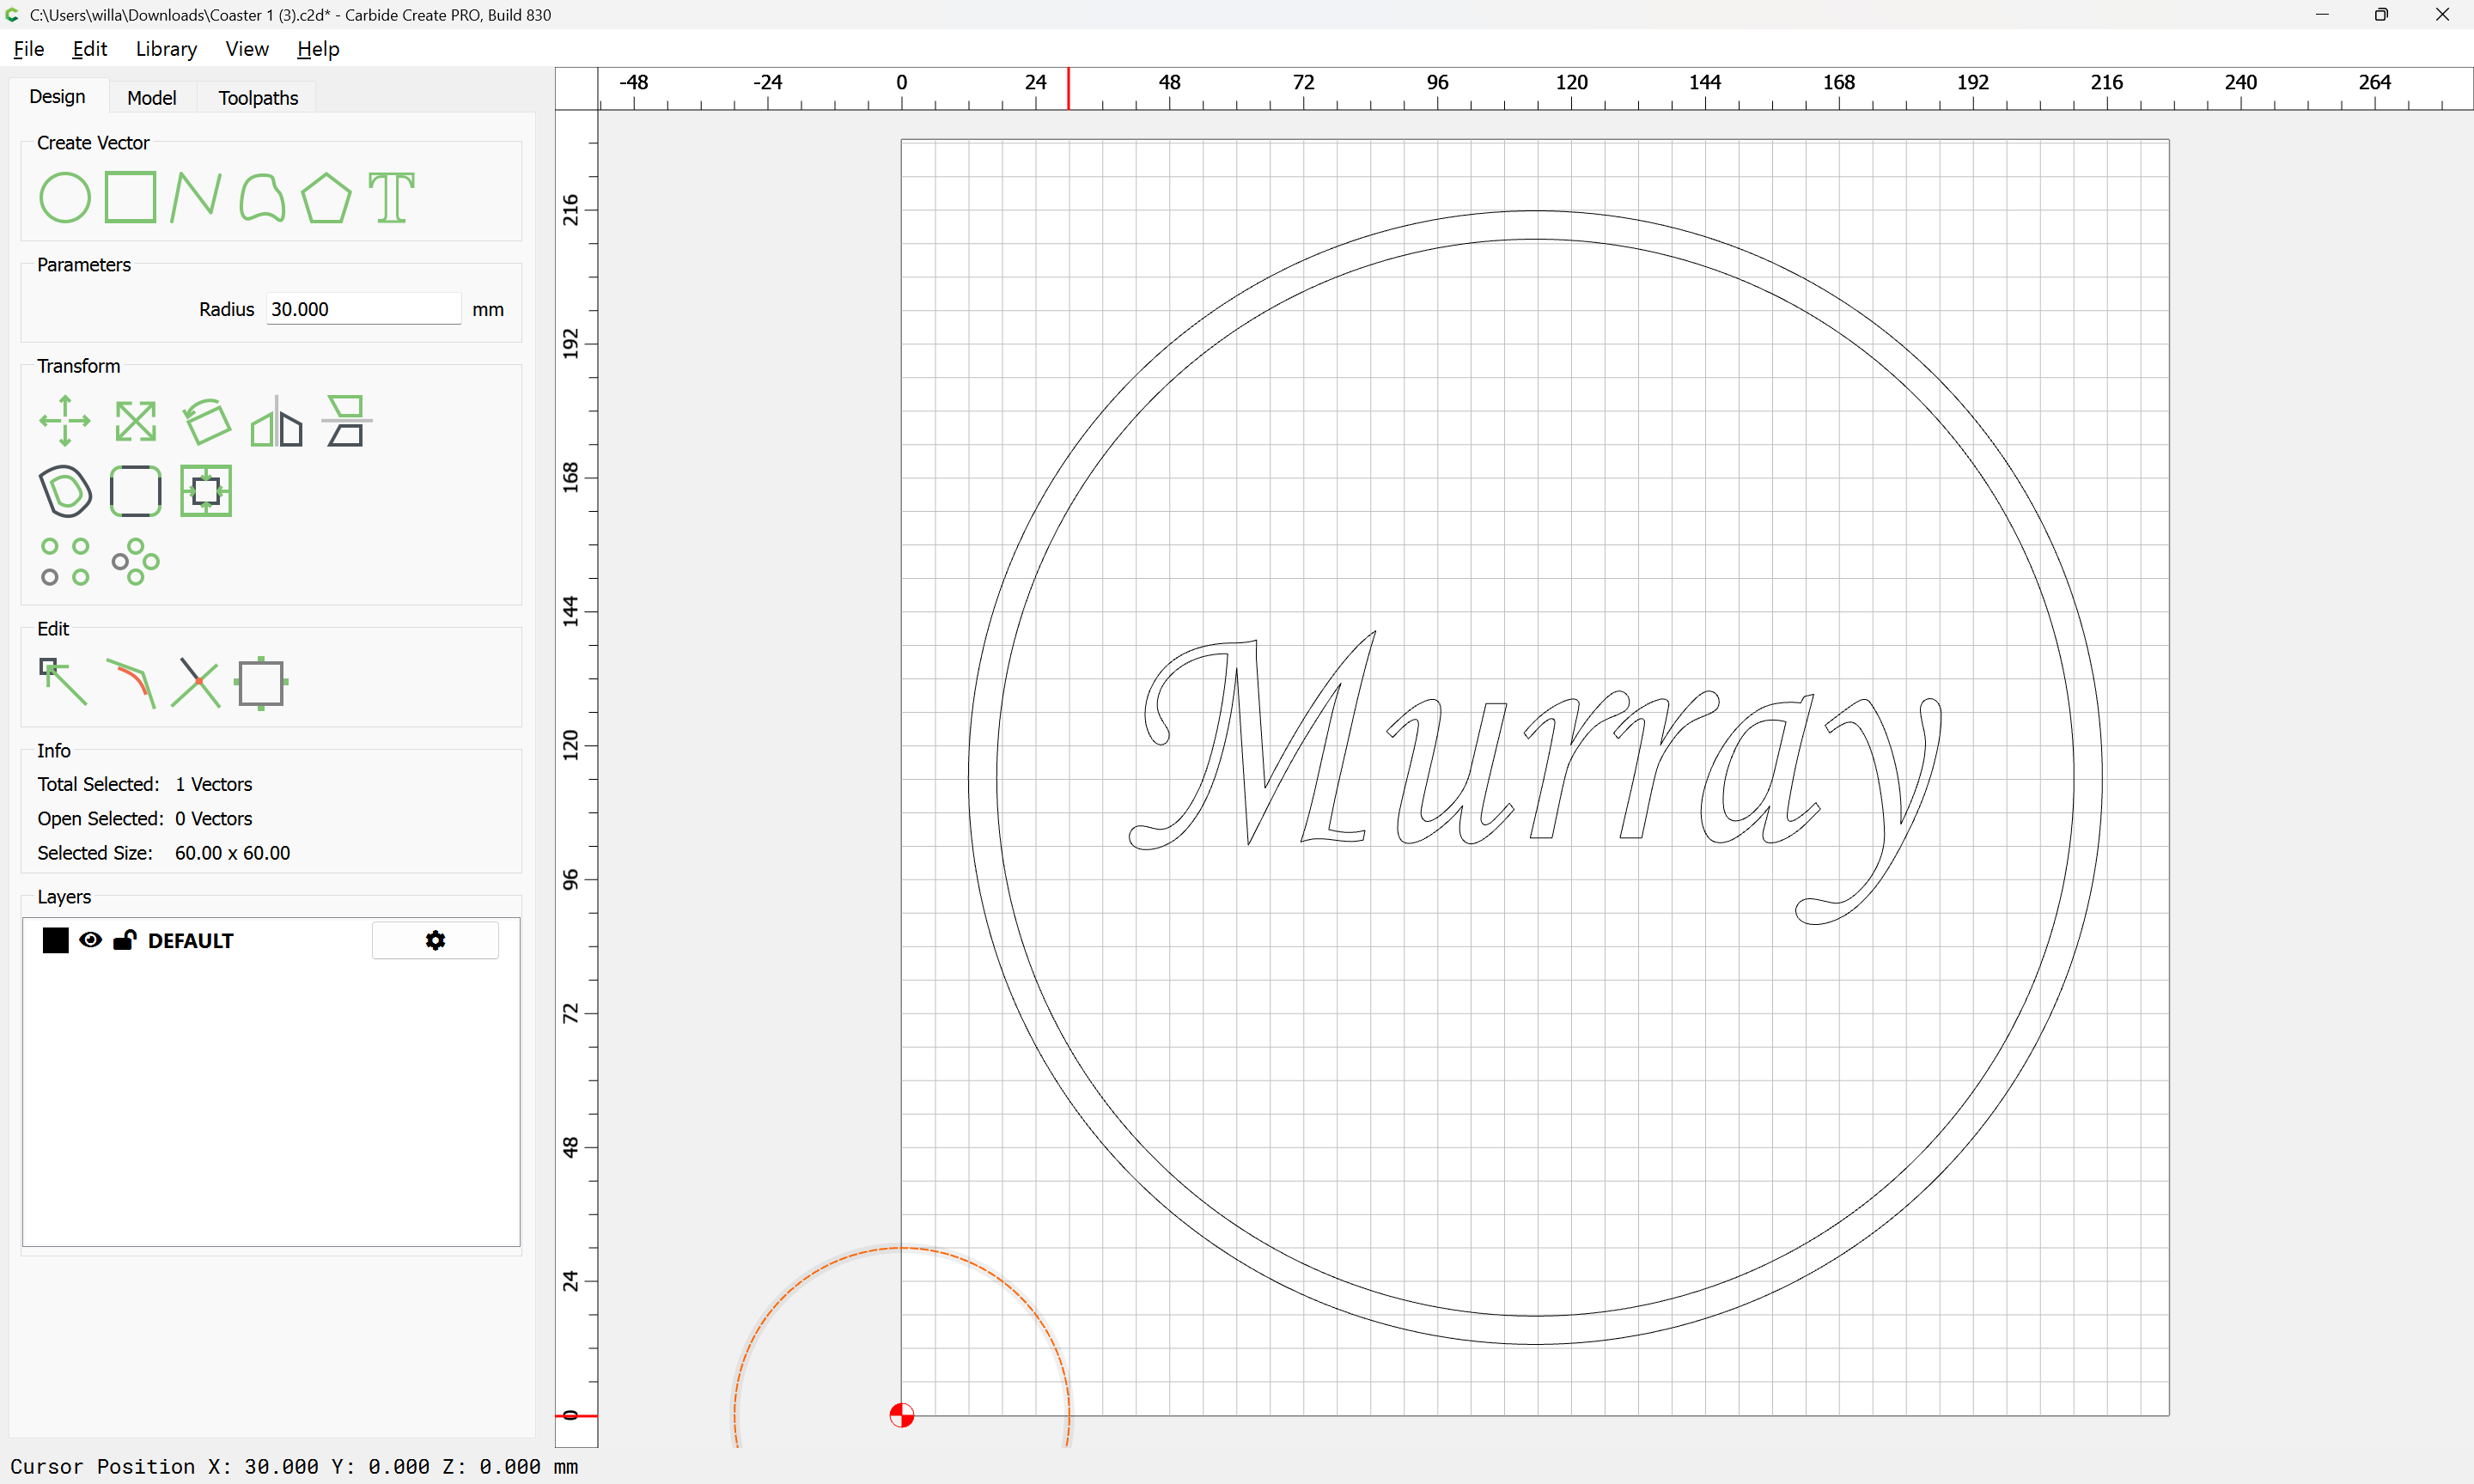This screenshot has width=2474, height=1484.
Task: Click the Radius input field
Action: point(362,309)
